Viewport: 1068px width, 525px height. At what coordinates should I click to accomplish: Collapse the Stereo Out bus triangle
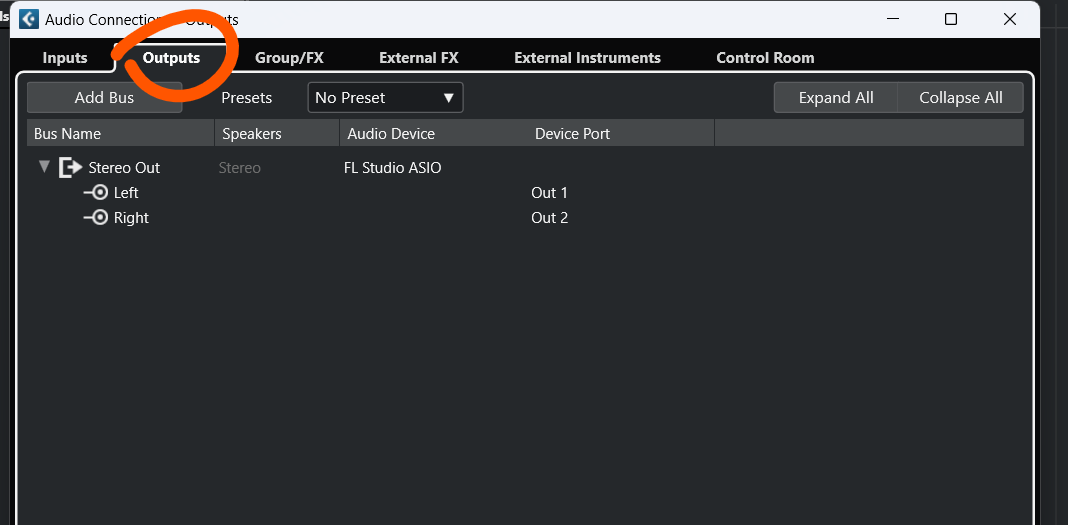coord(44,167)
